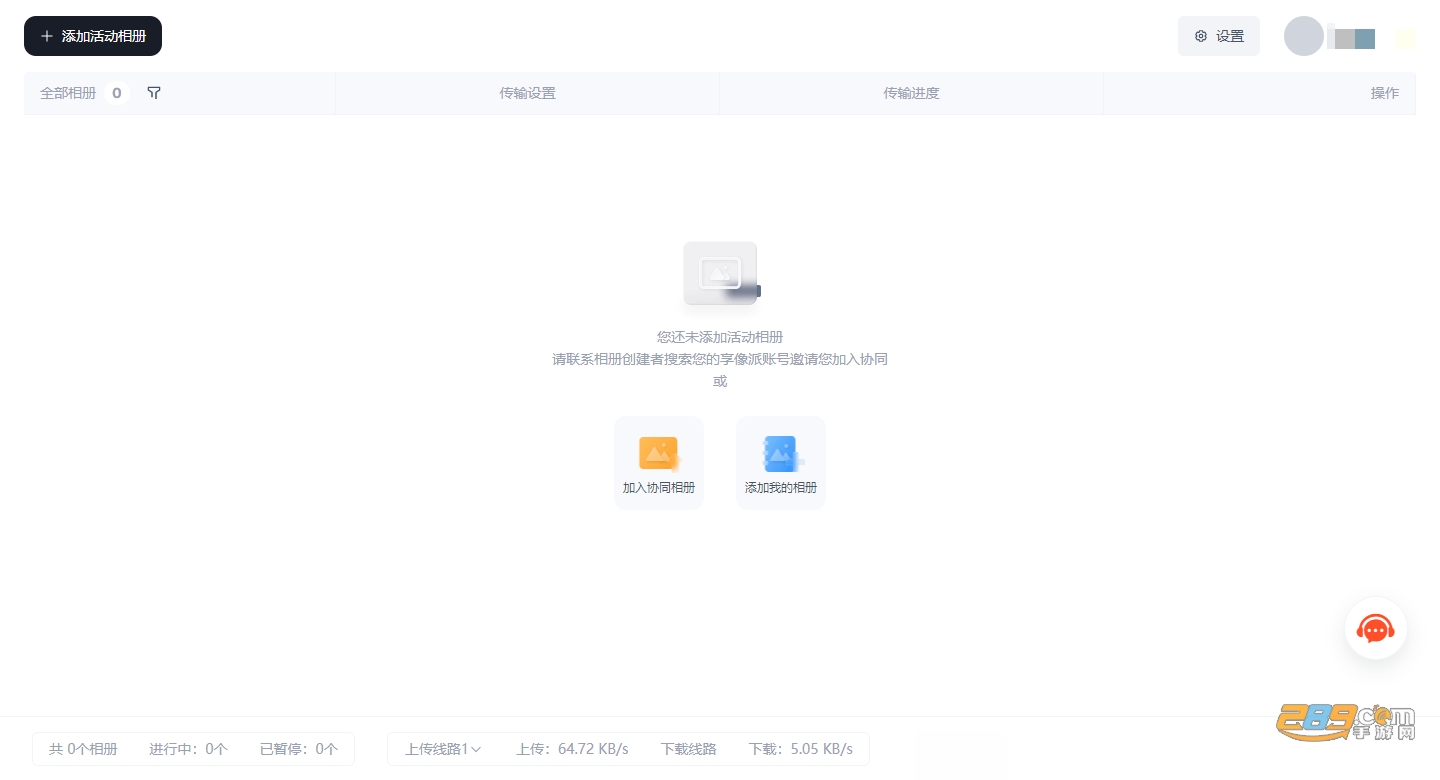Click the 传输设置 column header
Image resolution: width=1440 pixels, height=780 pixels.
(527, 93)
